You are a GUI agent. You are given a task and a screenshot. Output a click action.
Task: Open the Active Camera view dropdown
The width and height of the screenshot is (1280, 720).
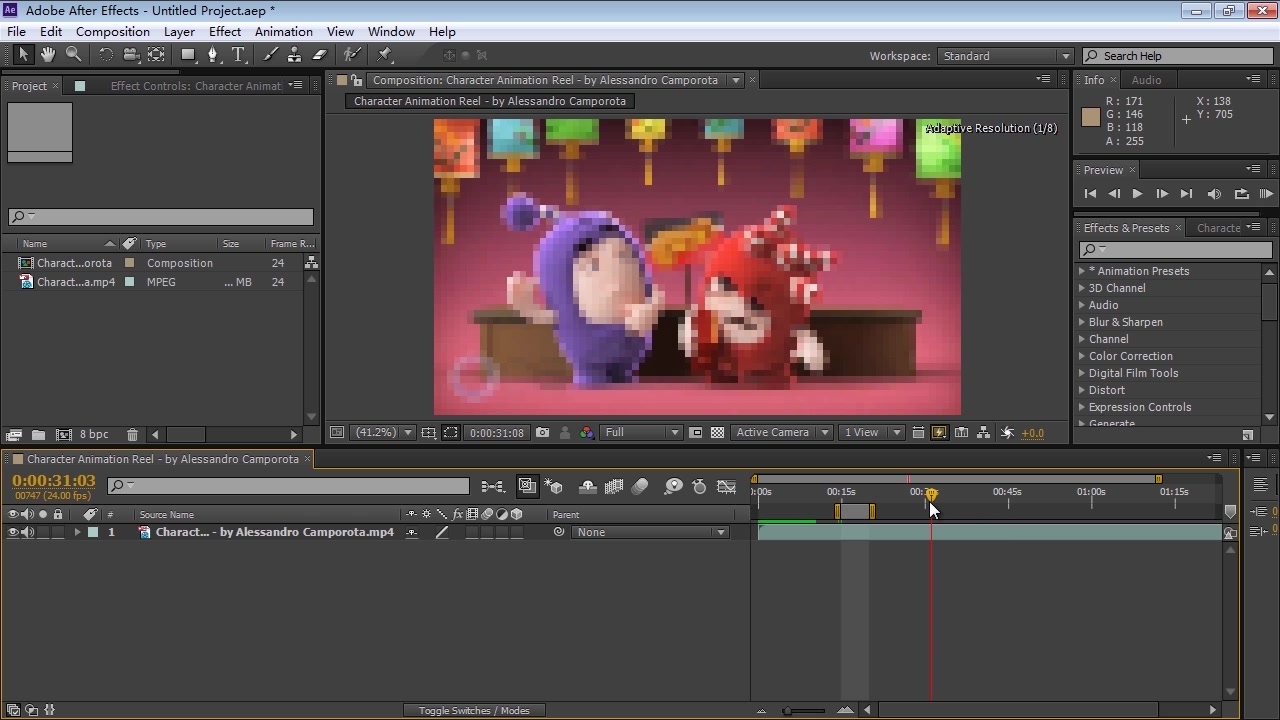pyautogui.click(x=781, y=433)
